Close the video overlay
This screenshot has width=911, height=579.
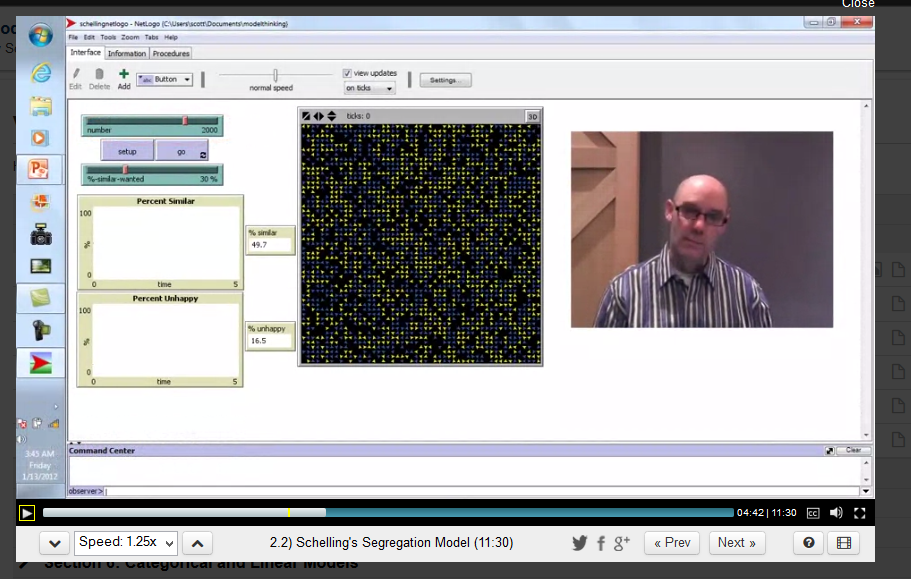click(x=858, y=4)
